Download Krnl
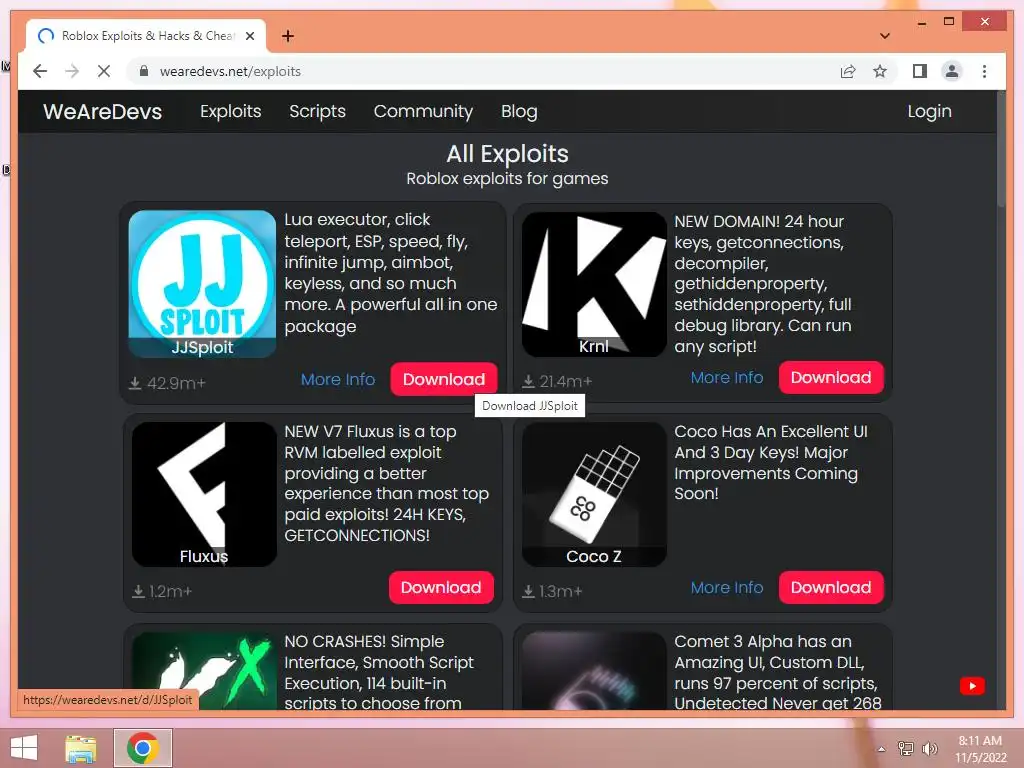 831,377
